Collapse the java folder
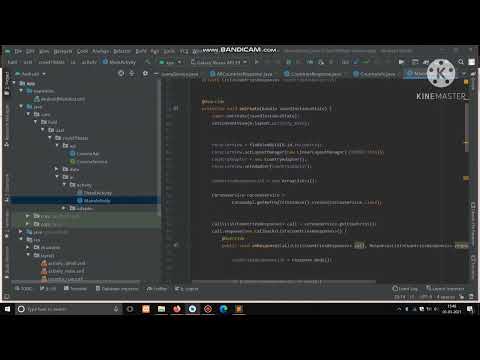Viewport: 480px width, 360px height. [21, 107]
